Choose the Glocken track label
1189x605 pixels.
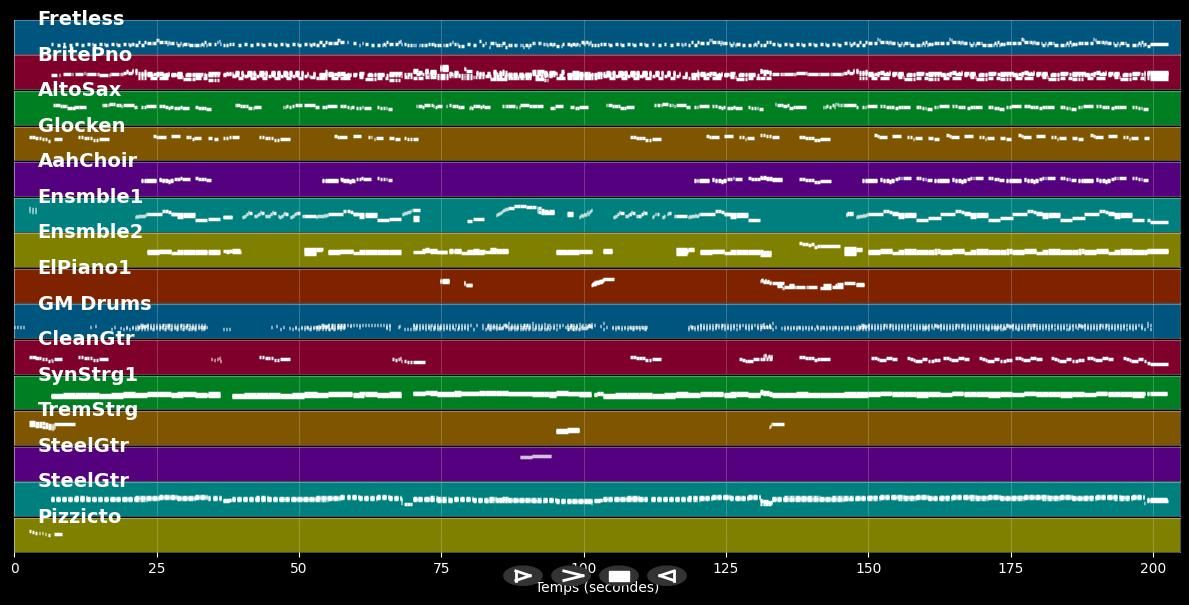(81, 126)
